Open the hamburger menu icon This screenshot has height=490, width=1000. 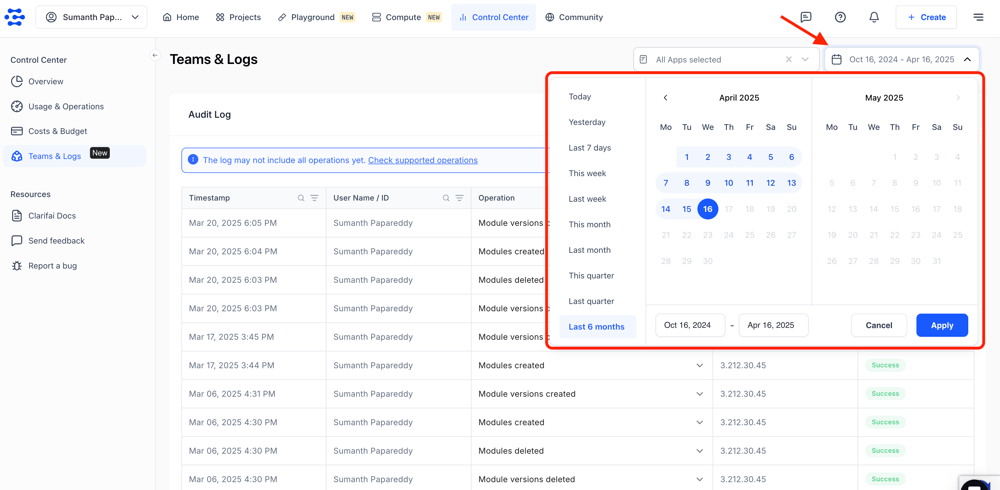coord(978,17)
